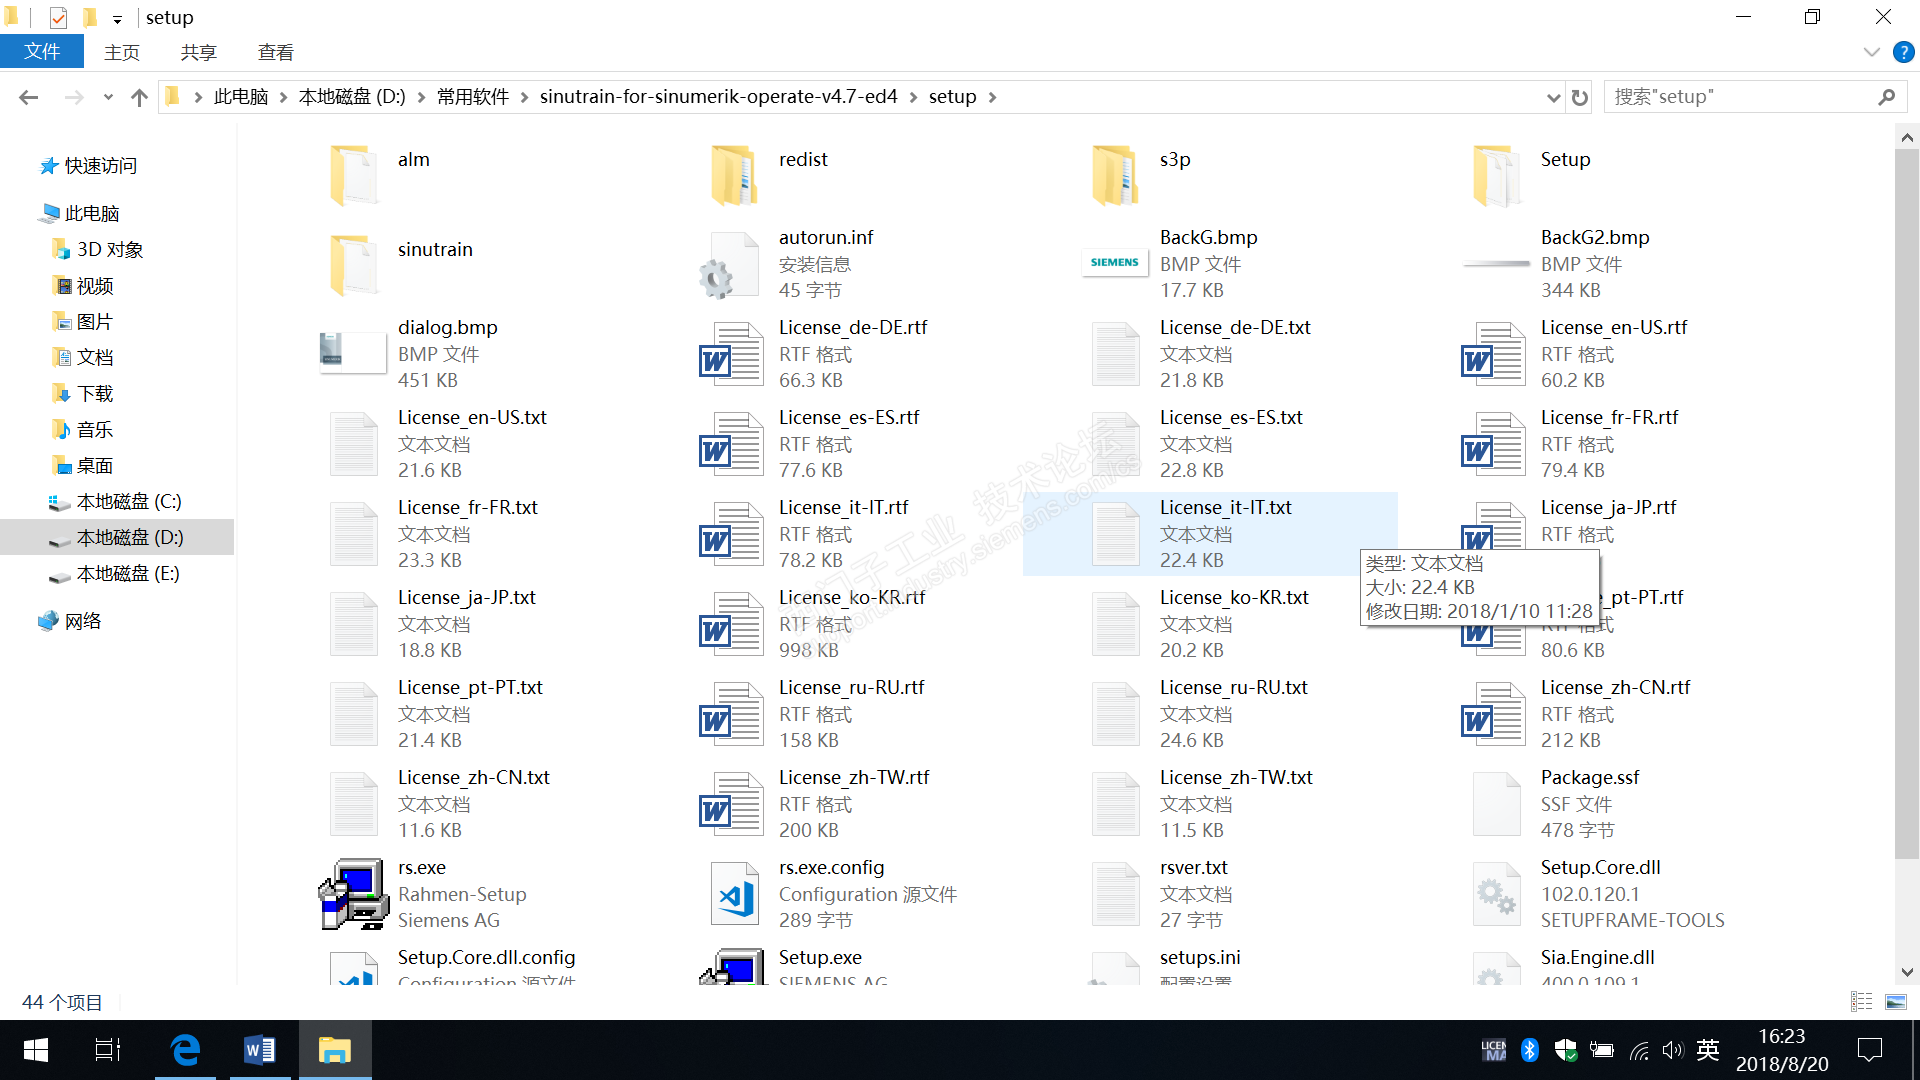Navigate to 常用软件 in breadcrumb path
Viewport: 1920px width, 1080px height.
[x=473, y=97]
